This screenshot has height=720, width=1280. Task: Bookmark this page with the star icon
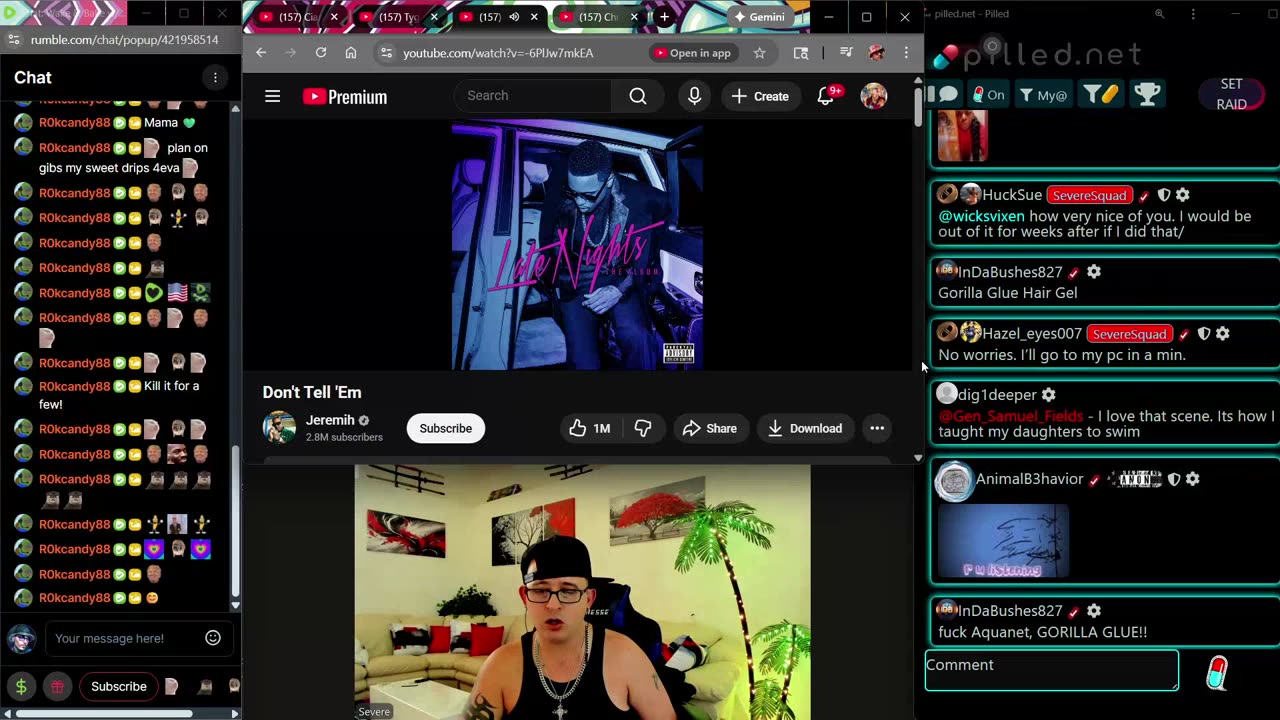click(759, 53)
